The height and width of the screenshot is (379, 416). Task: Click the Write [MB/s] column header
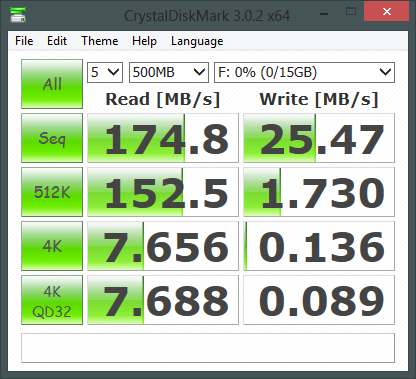319,99
